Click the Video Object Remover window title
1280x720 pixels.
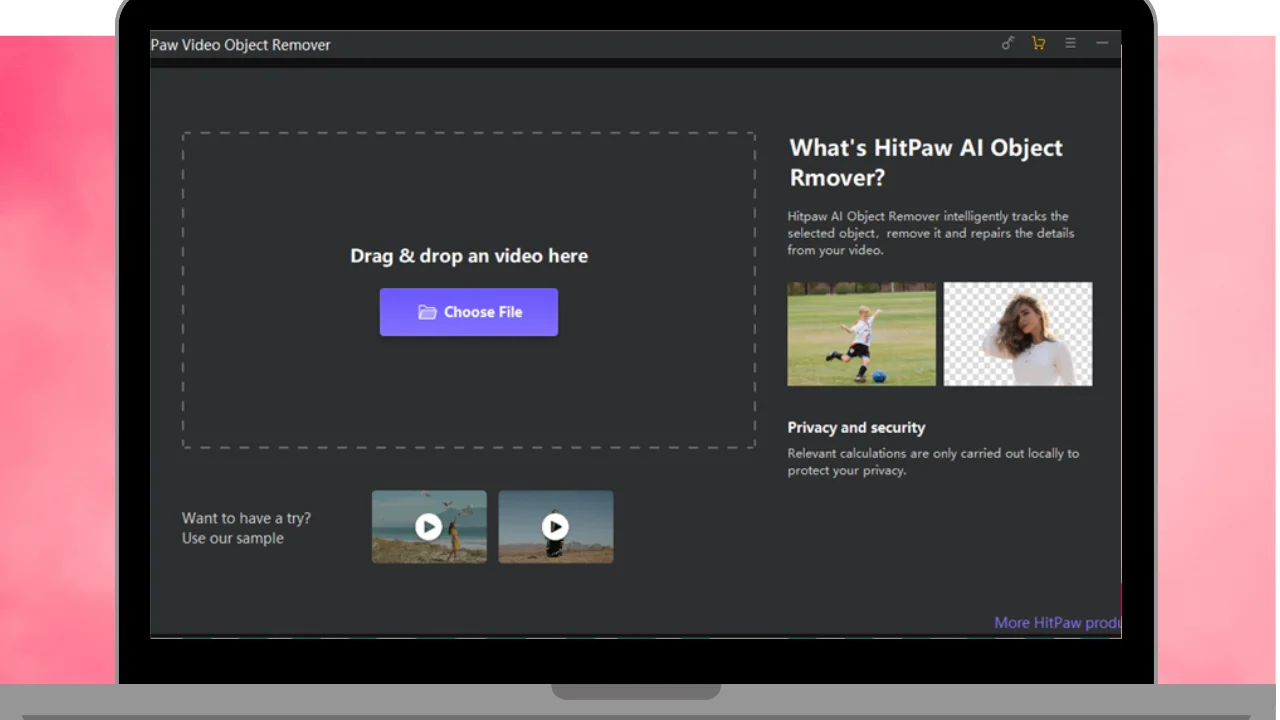point(240,45)
